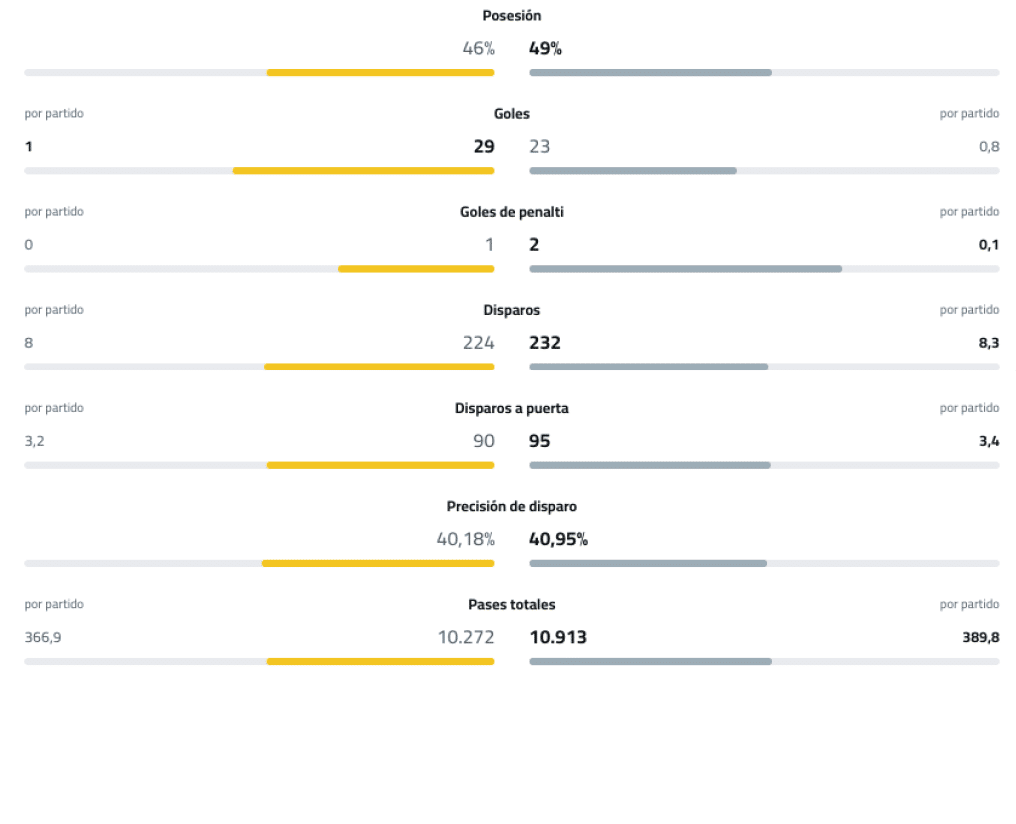Image resolution: width=1016 pixels, height=824 pixels.
Task: Click the 40,18% shot accuracy value
Action: [x=465, y=539]
